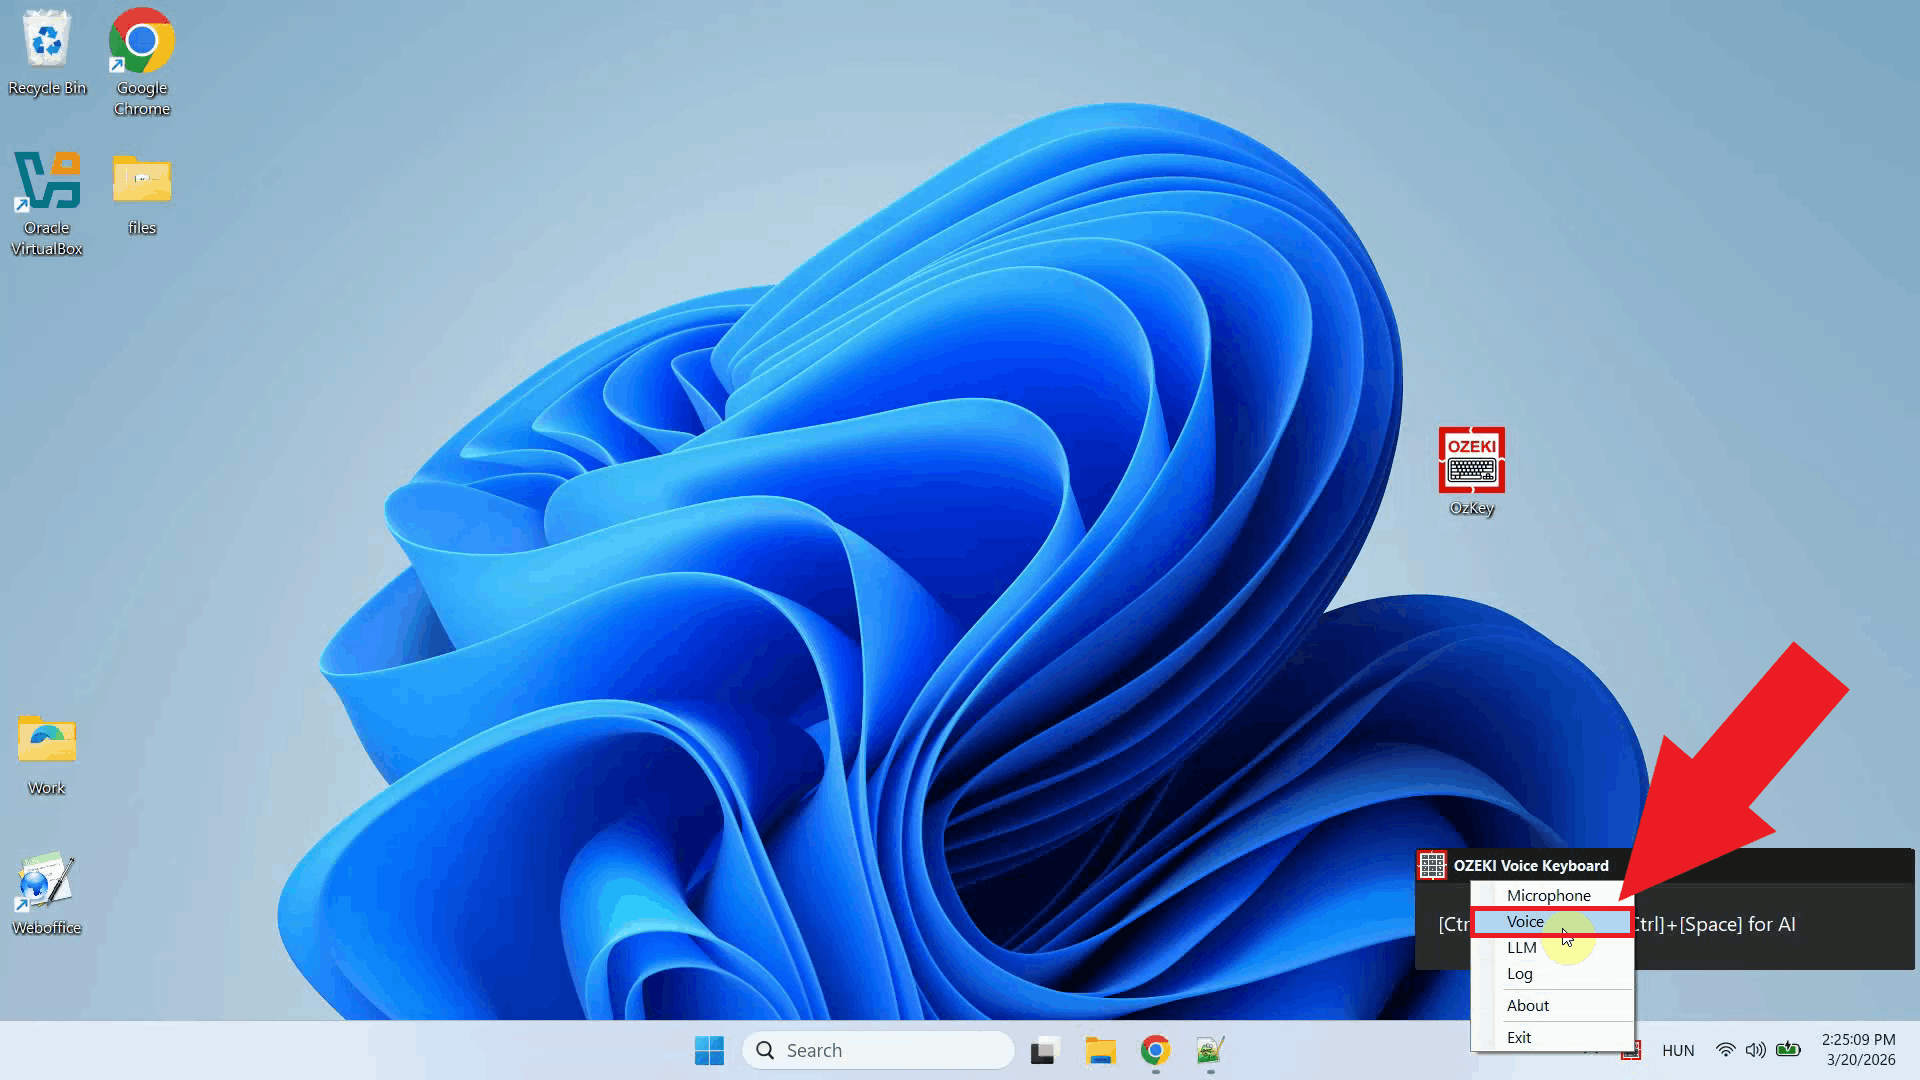Open the calendar by clicking the clock
The width and height of the screenshot is (1920, 1080).
pos(1860,1050)
